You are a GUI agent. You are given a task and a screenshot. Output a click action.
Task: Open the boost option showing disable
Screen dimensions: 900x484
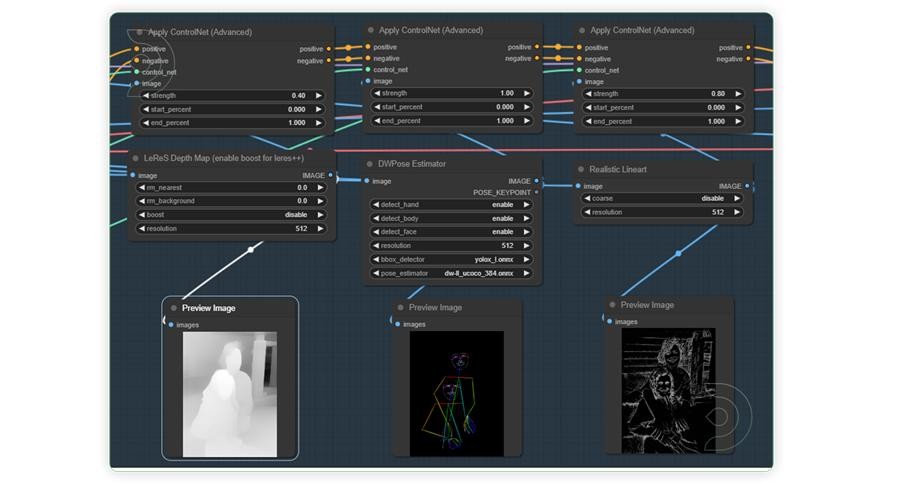tap(231, 215)
